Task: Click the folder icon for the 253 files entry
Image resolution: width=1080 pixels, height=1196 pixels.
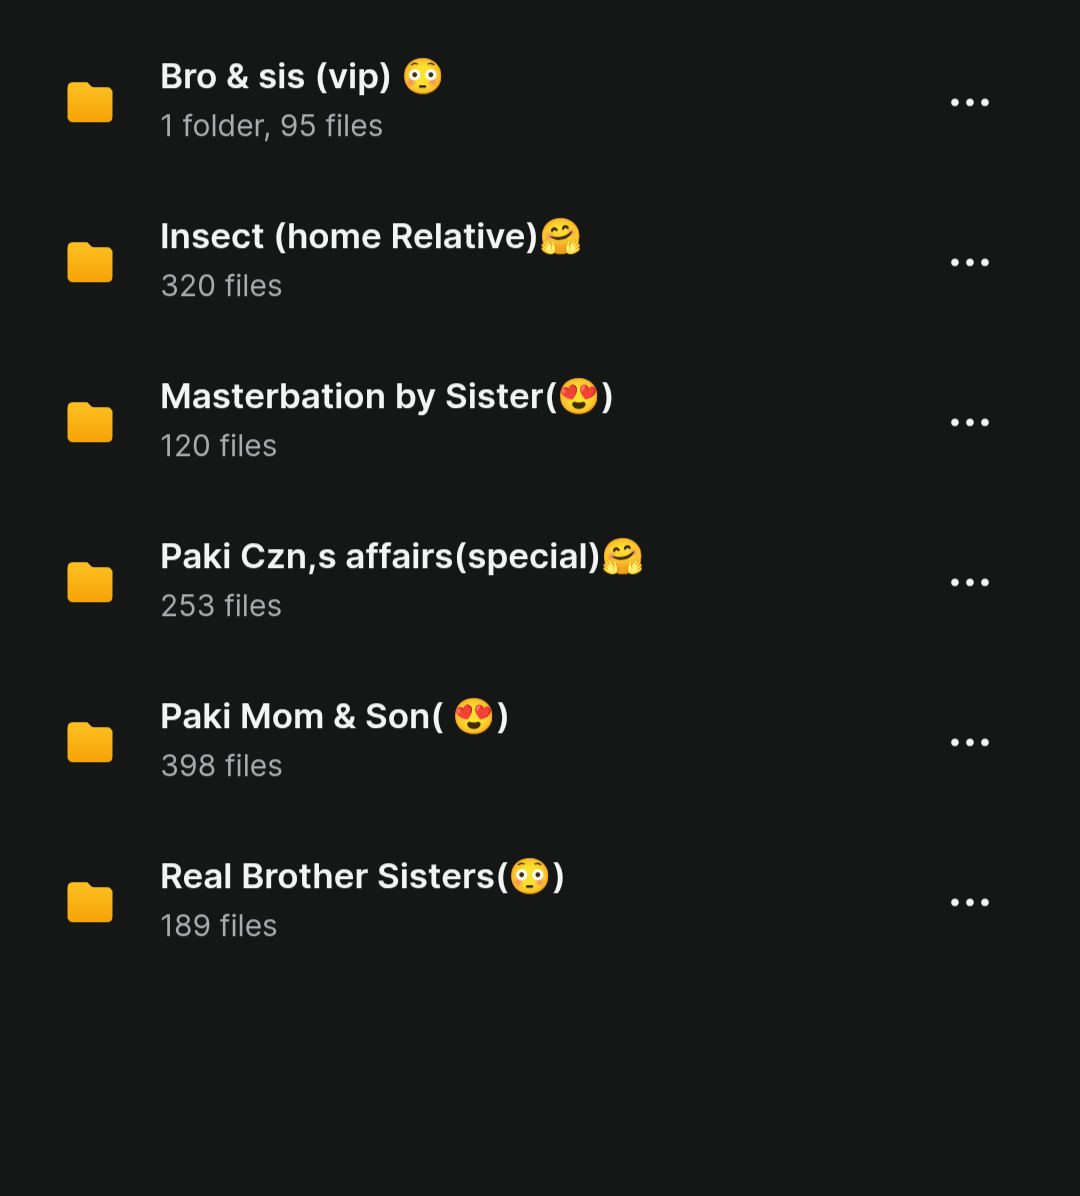Action: 90,582
